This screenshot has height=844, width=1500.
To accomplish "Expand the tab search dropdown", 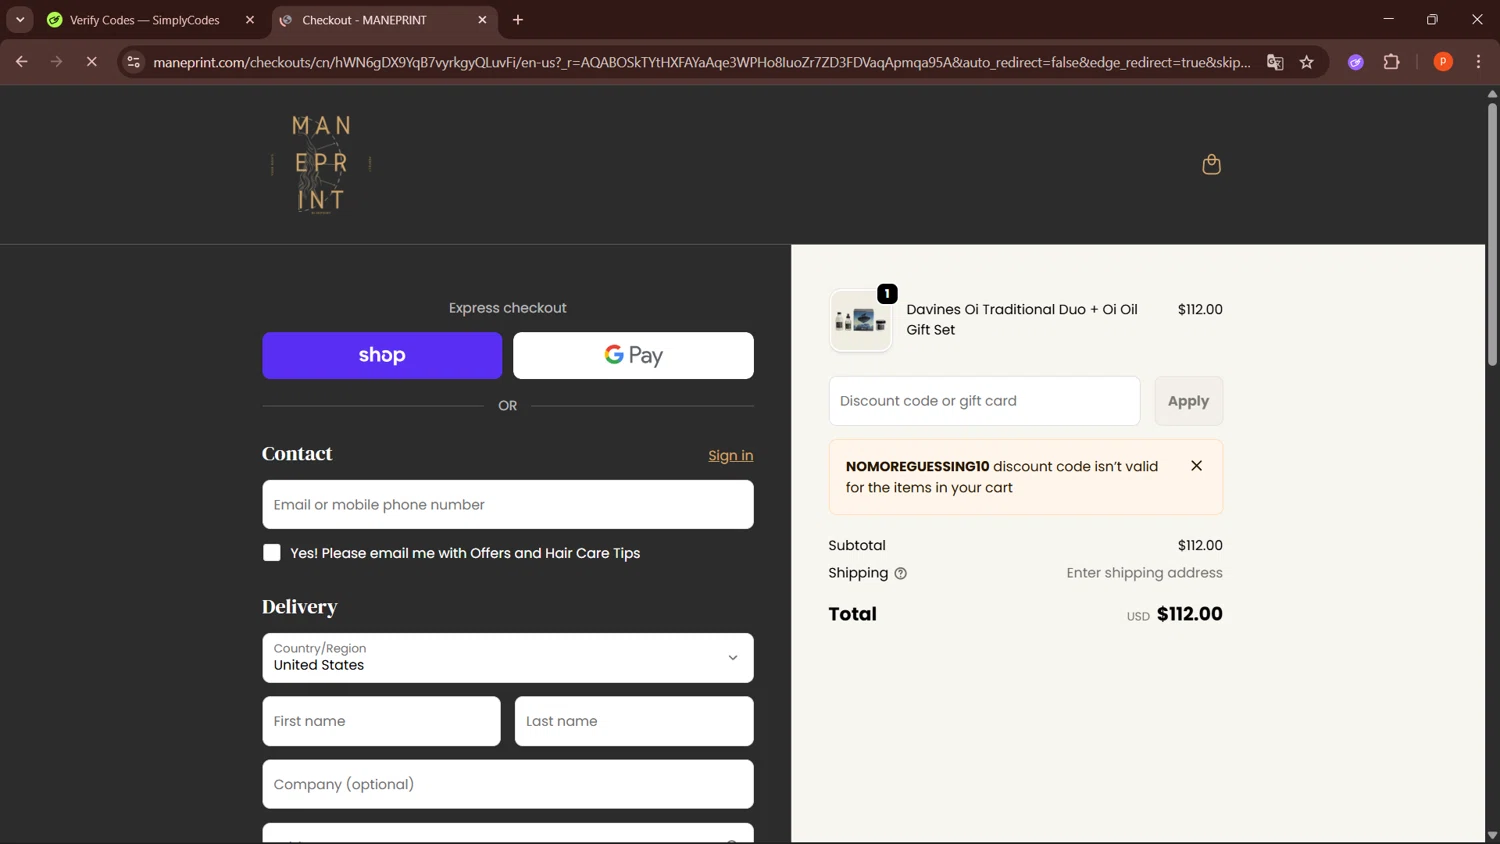I will click(20, 20).
